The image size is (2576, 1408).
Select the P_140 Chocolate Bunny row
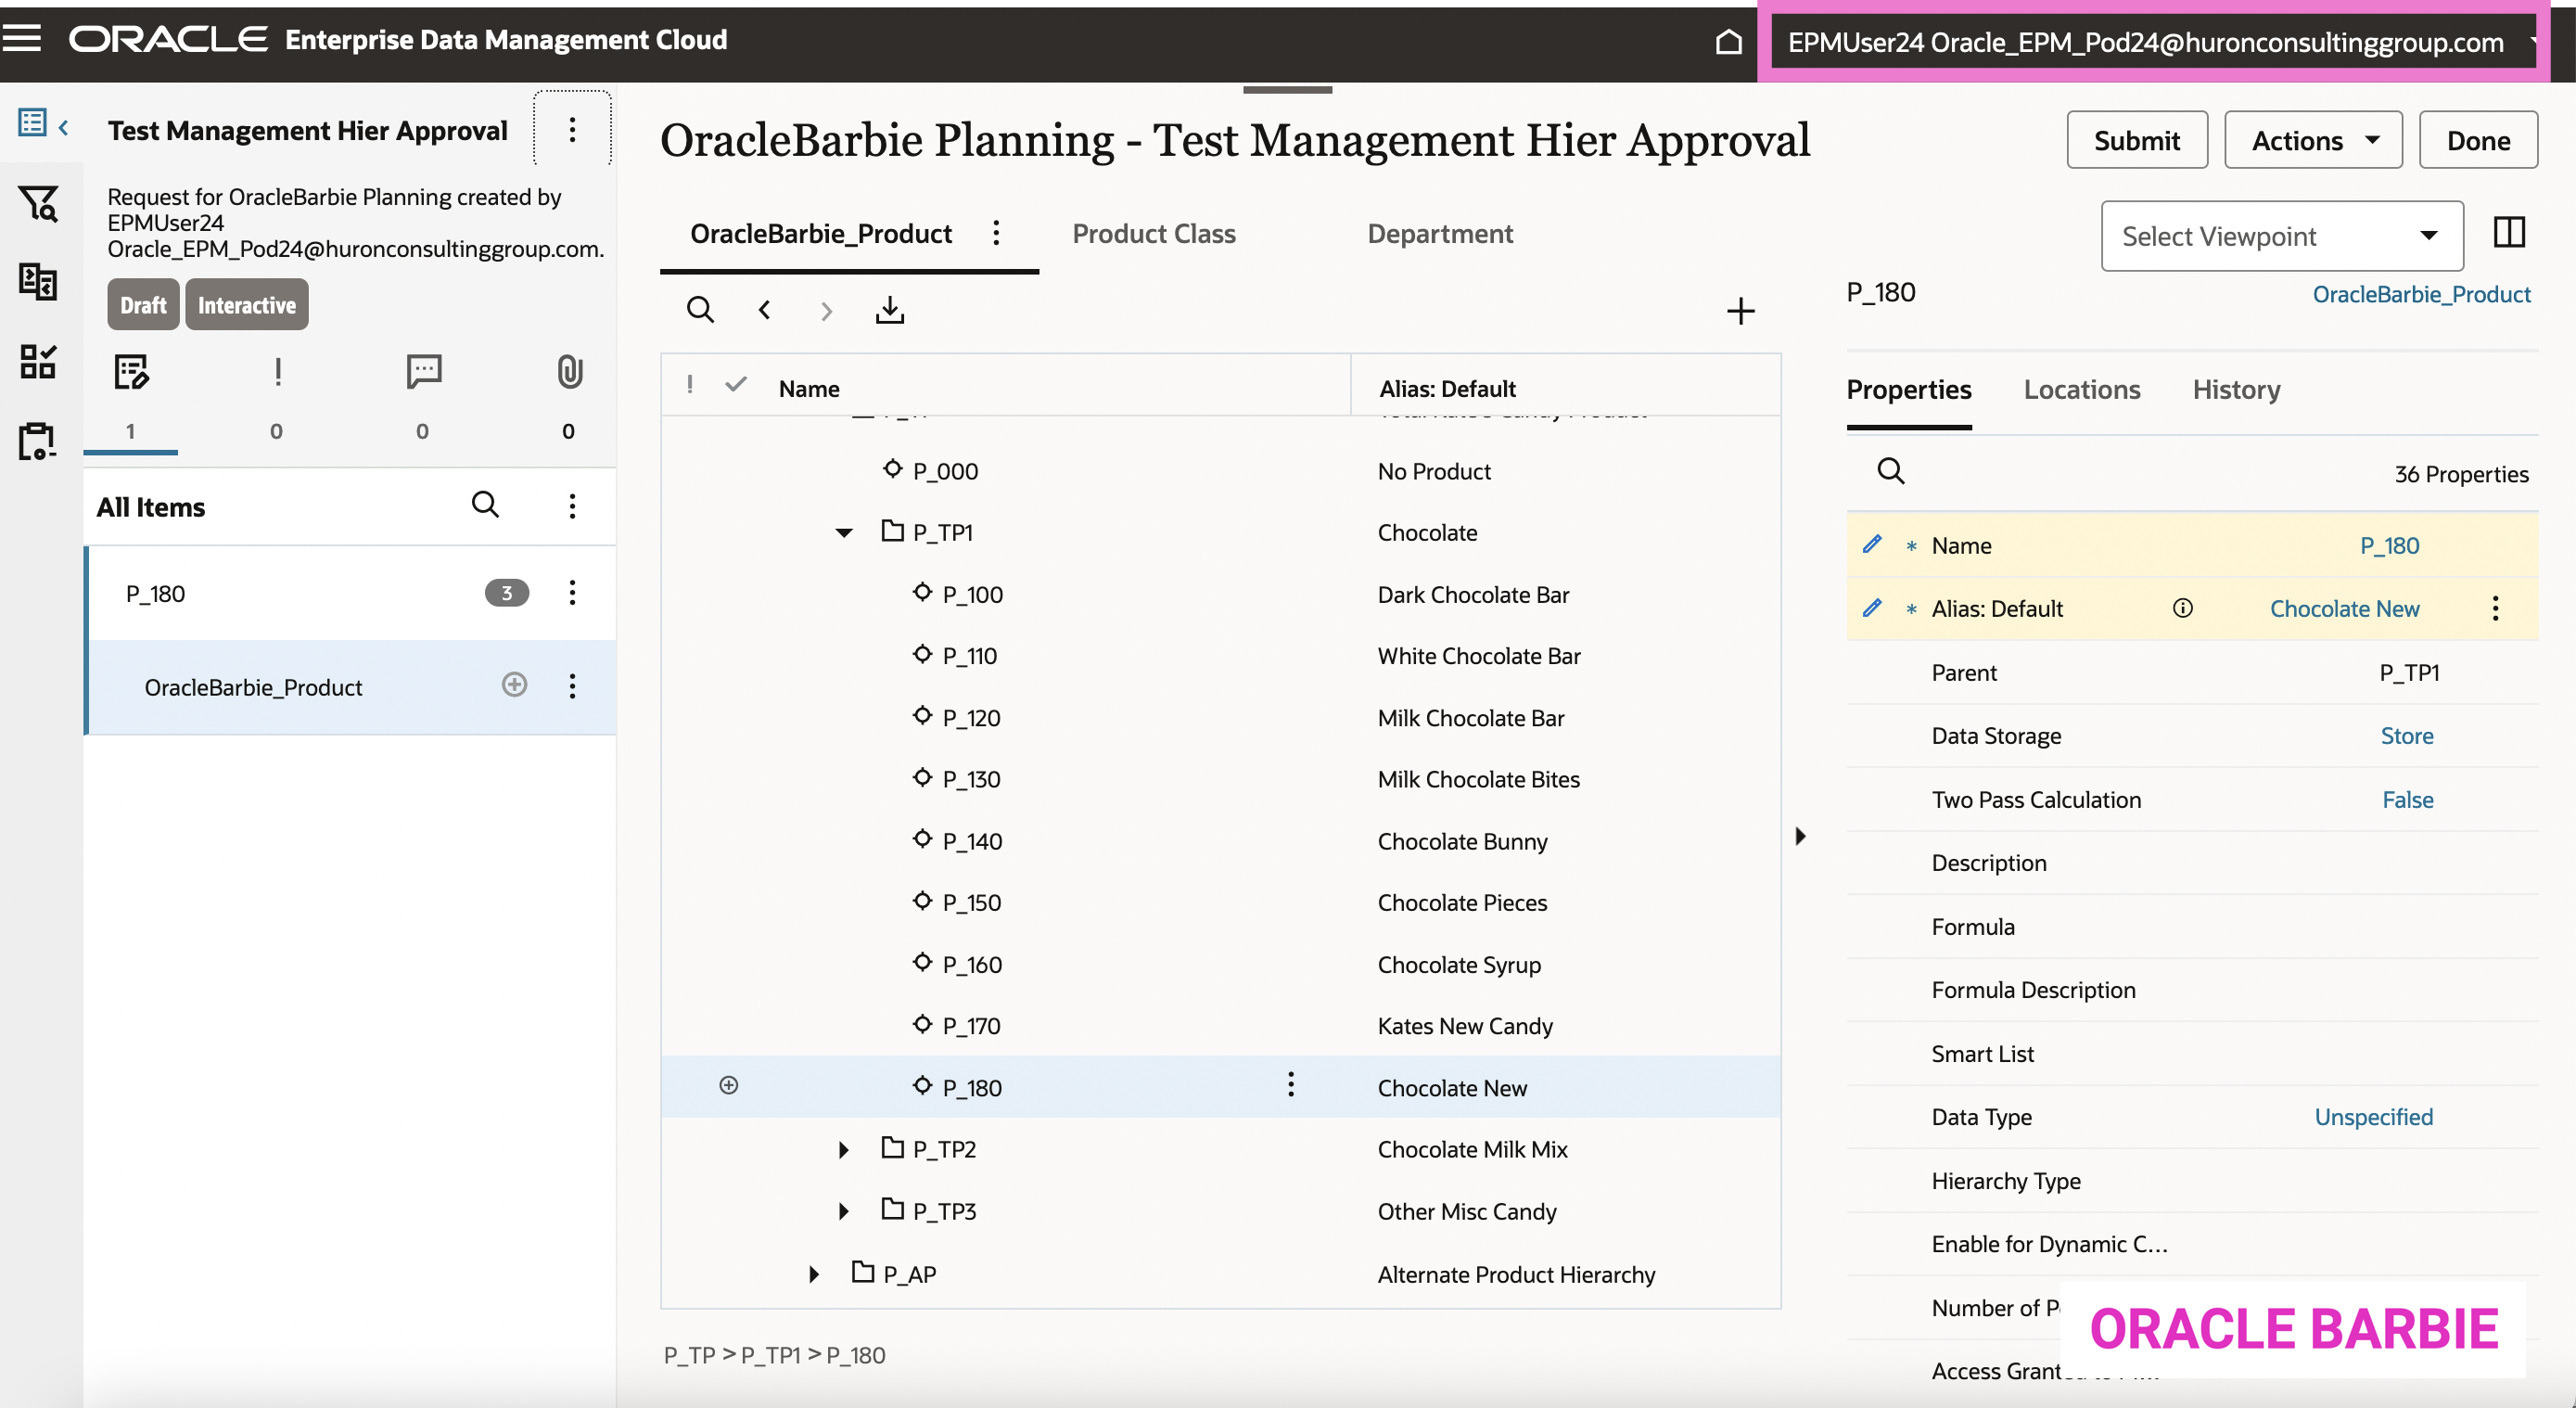(x=972, y=841)
